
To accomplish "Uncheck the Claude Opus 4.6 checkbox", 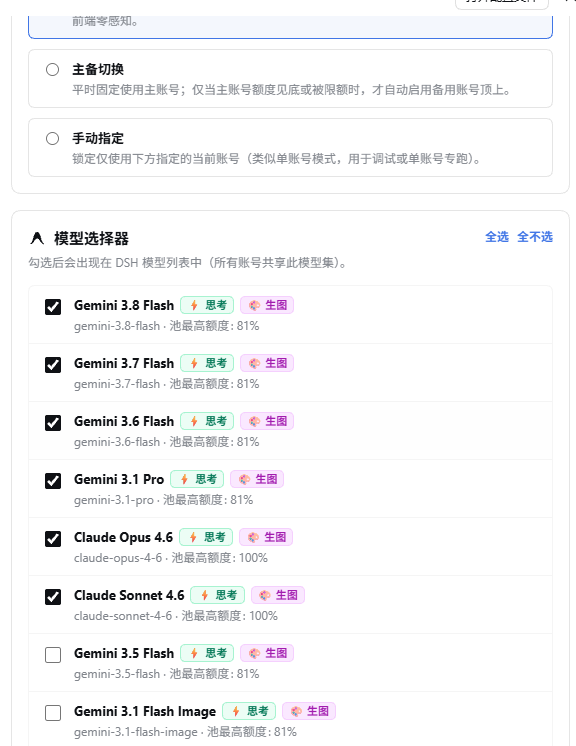I will [53, 539].
